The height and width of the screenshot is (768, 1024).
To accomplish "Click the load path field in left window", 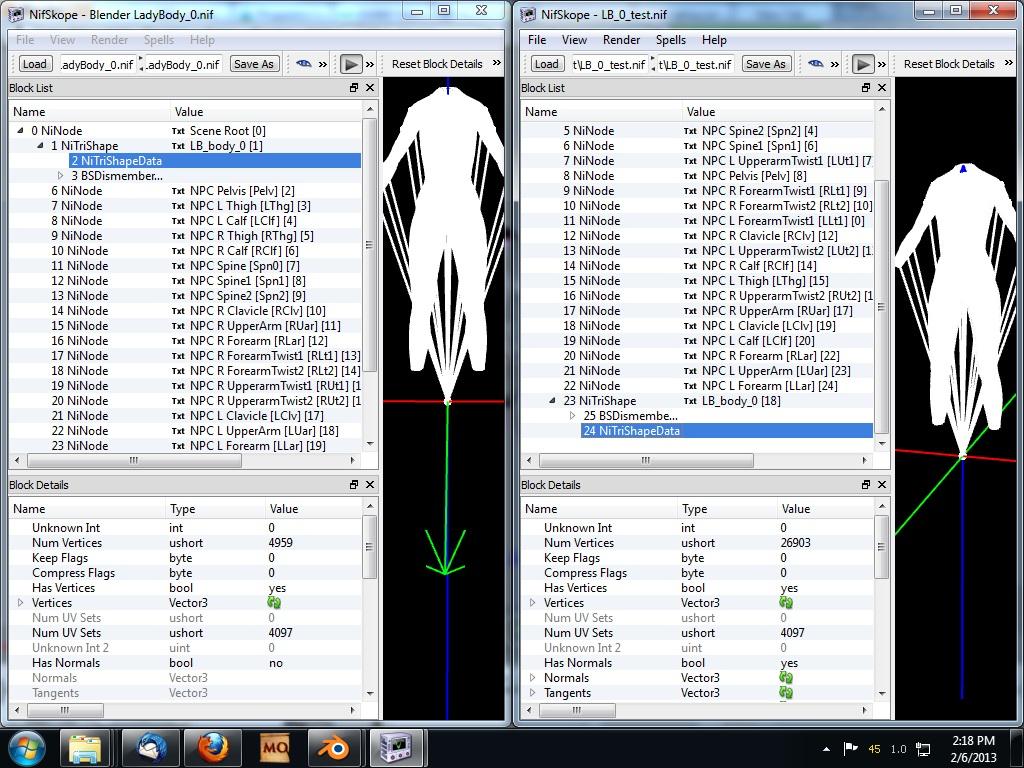I will 97,65.
